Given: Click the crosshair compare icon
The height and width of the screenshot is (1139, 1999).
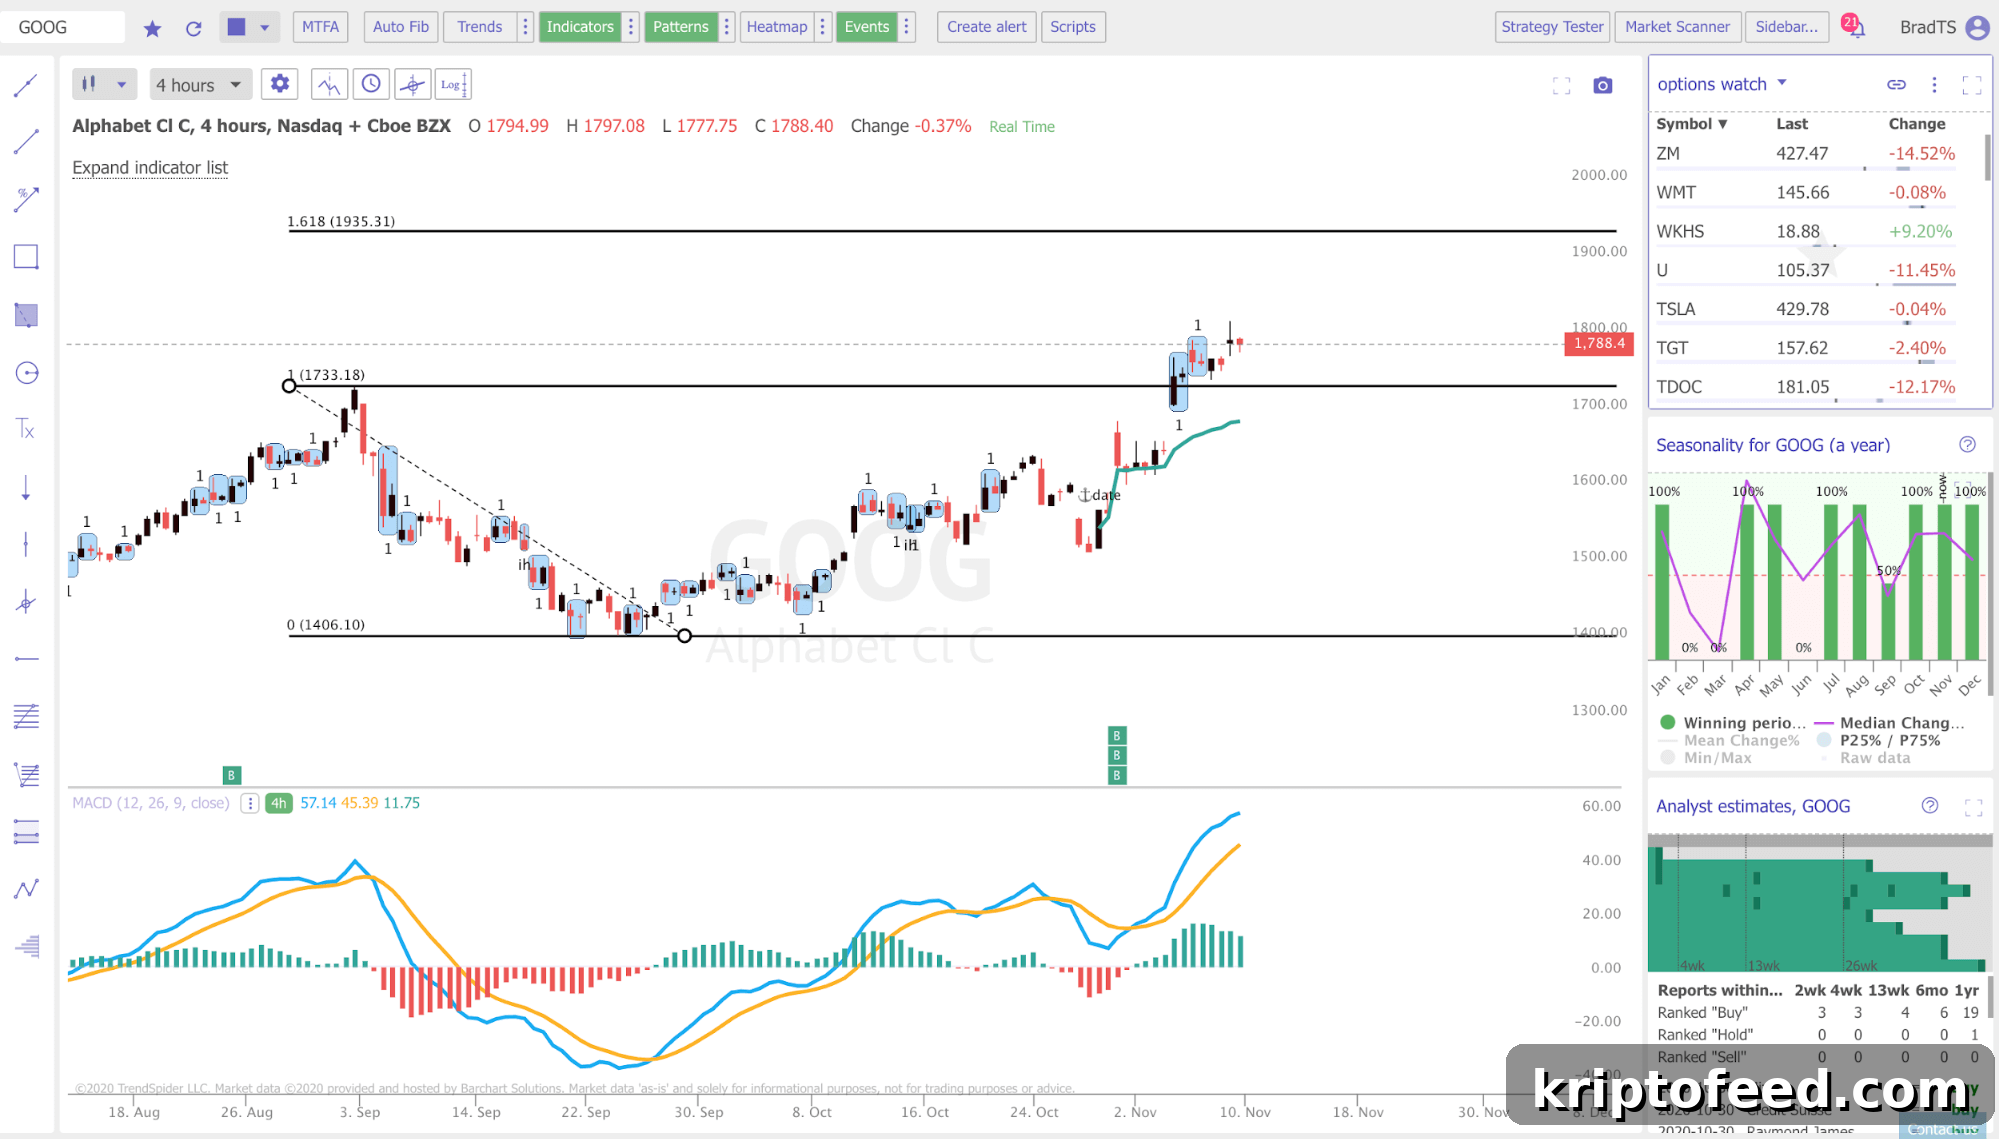Looking at the screenshot, I should pyautogui.click(x=412, y=84).
